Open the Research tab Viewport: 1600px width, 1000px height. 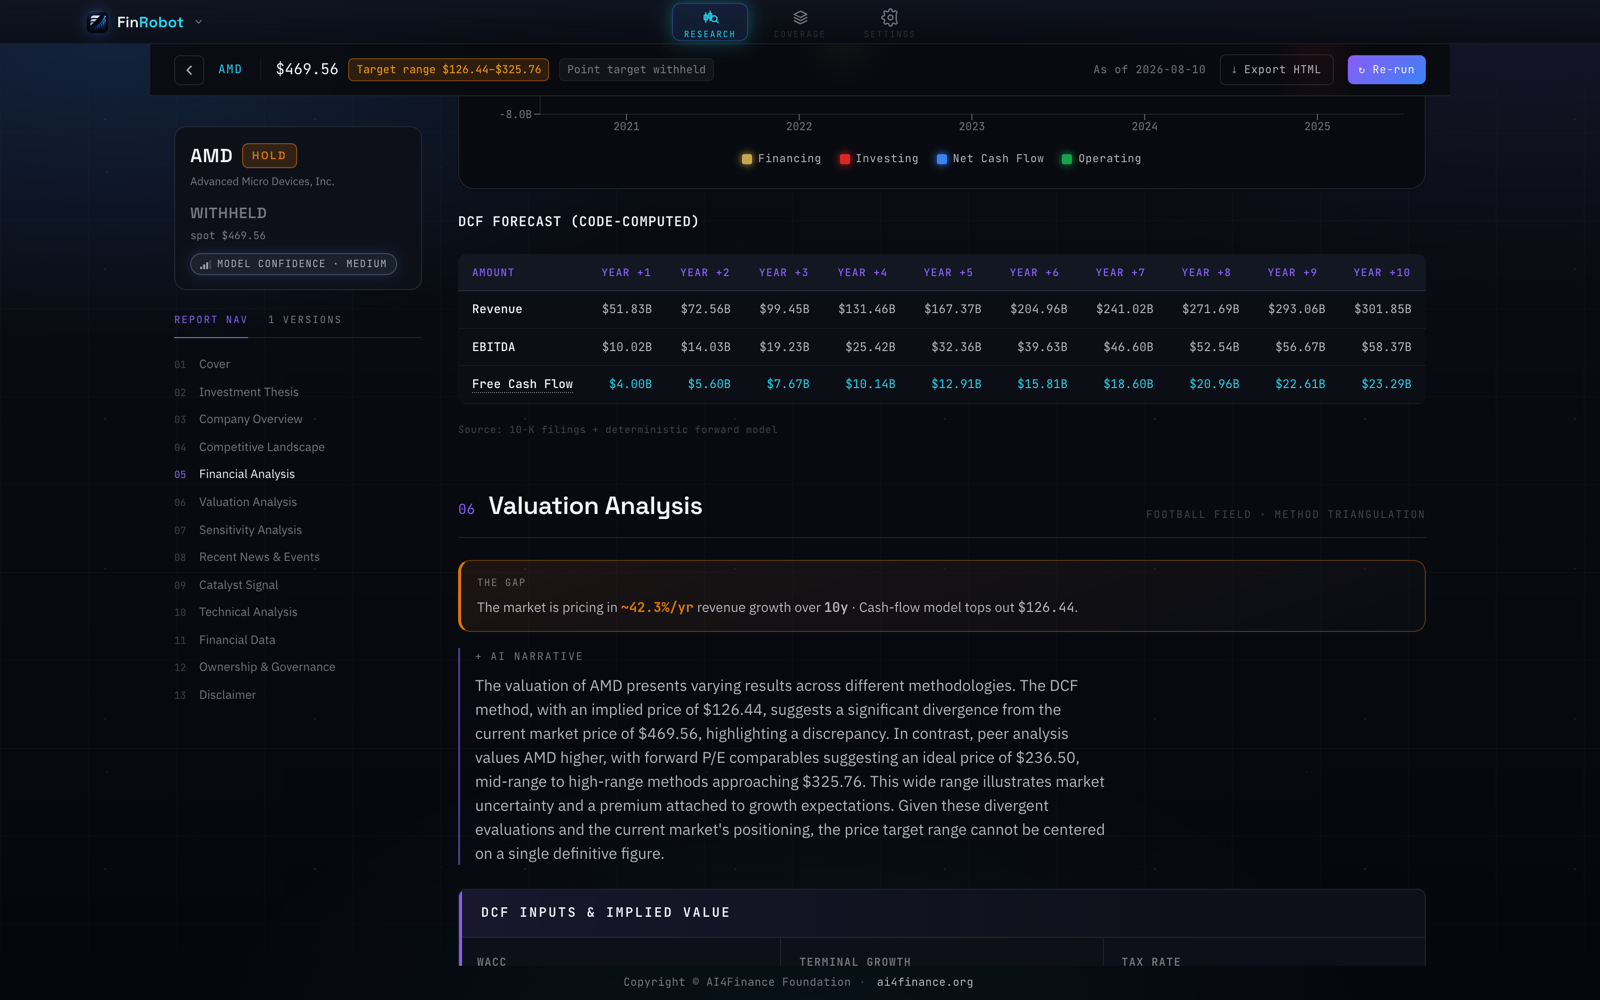coord(710,22)
